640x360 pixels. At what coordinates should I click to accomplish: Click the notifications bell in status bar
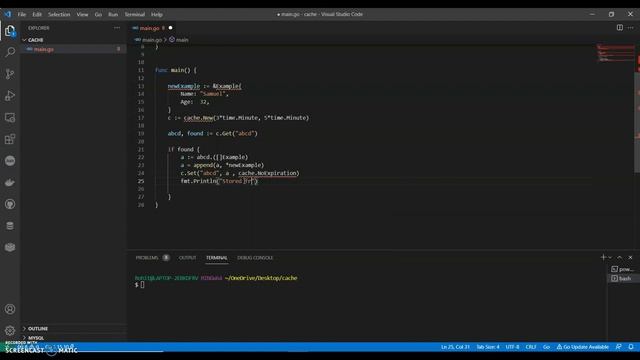click(x=631, y=347)
